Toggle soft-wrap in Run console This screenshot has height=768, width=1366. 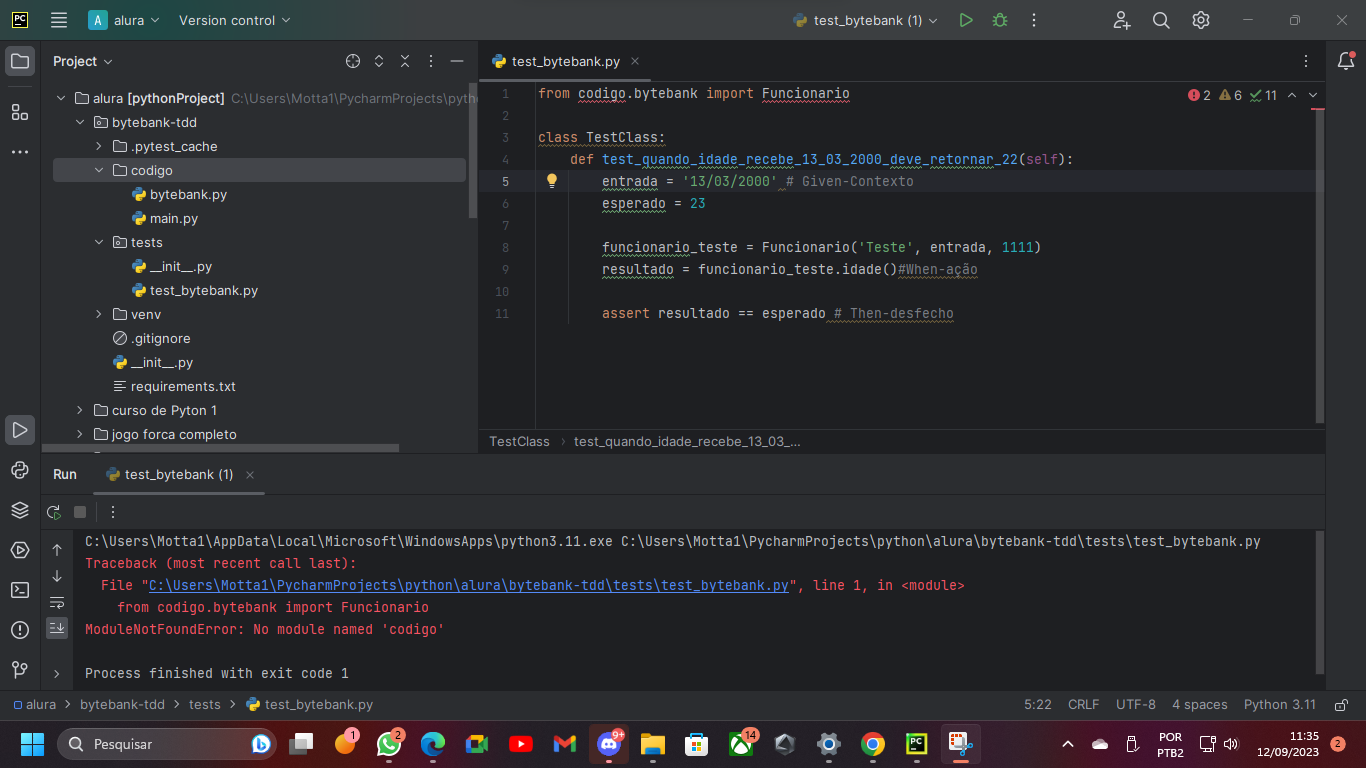coord(57,602)
